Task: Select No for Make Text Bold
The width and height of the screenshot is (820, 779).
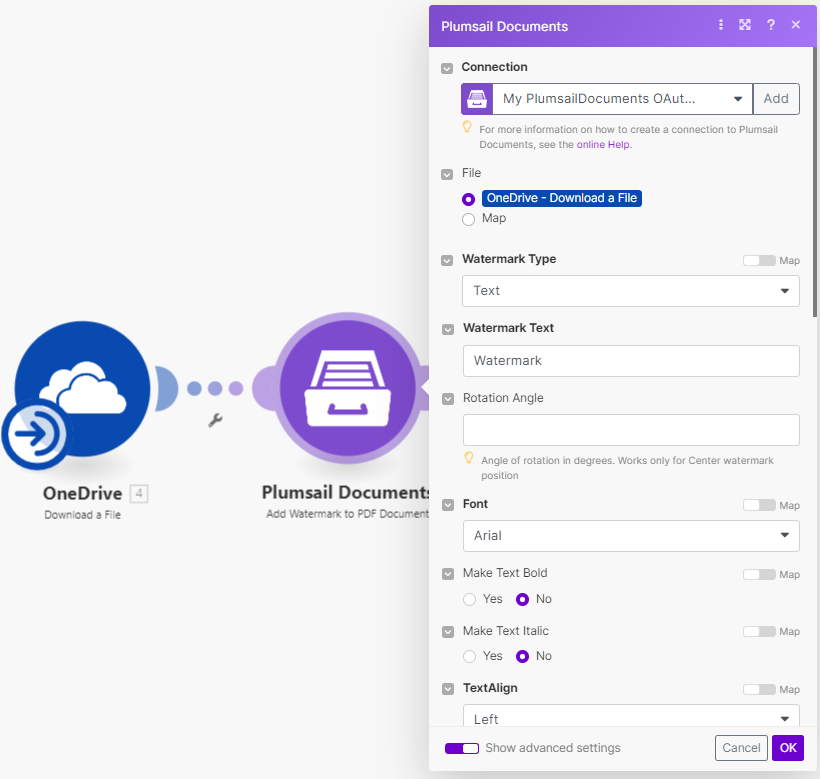Action: [522, 599]
